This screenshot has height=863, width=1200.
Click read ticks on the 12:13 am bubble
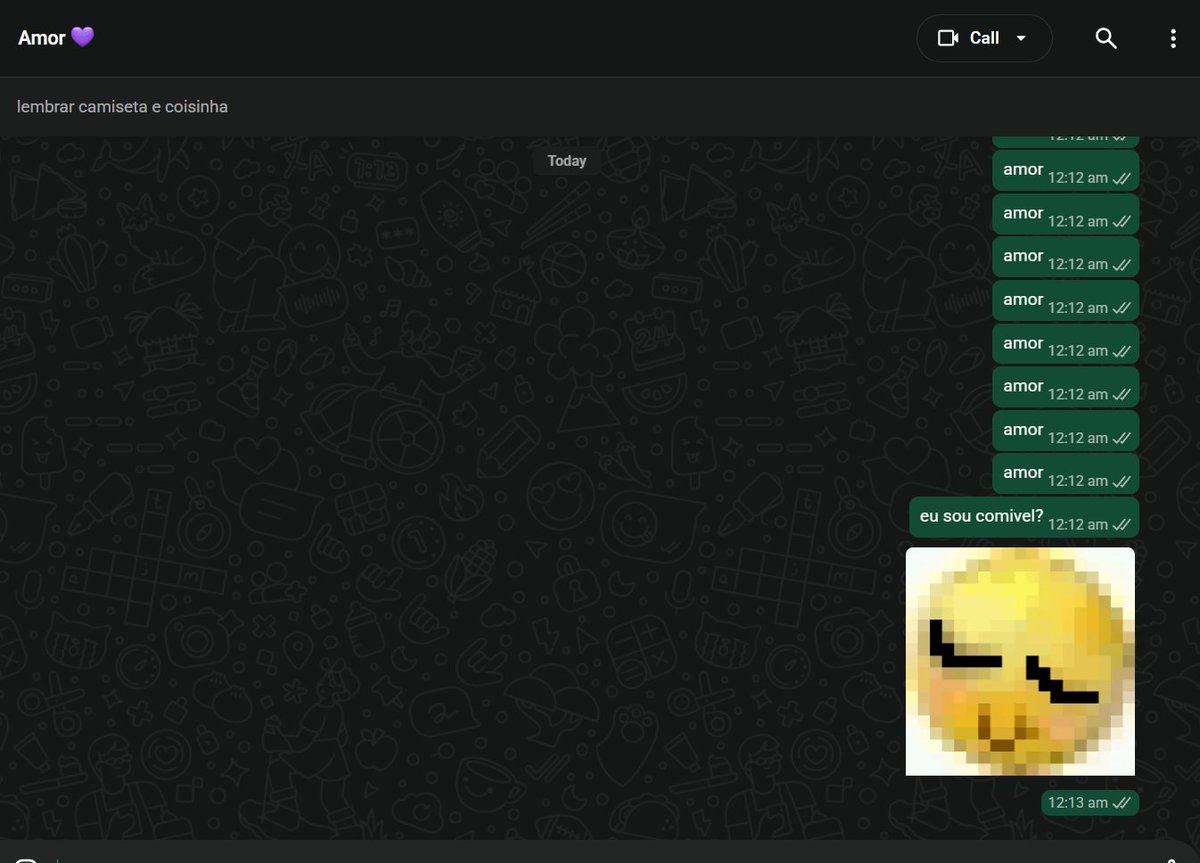[1121, 803]
